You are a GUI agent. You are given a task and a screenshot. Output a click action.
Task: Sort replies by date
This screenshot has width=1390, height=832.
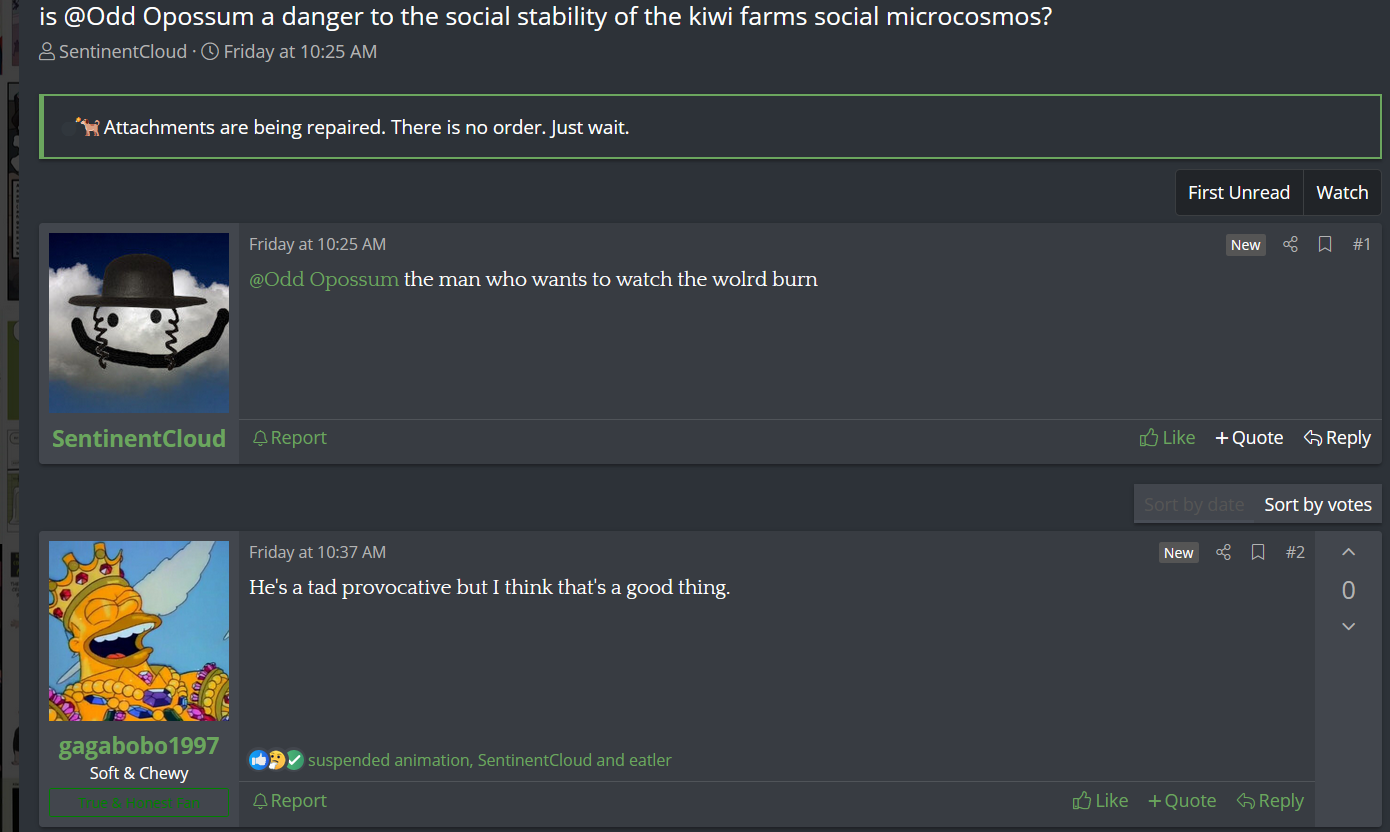(x=1194, y=505)
